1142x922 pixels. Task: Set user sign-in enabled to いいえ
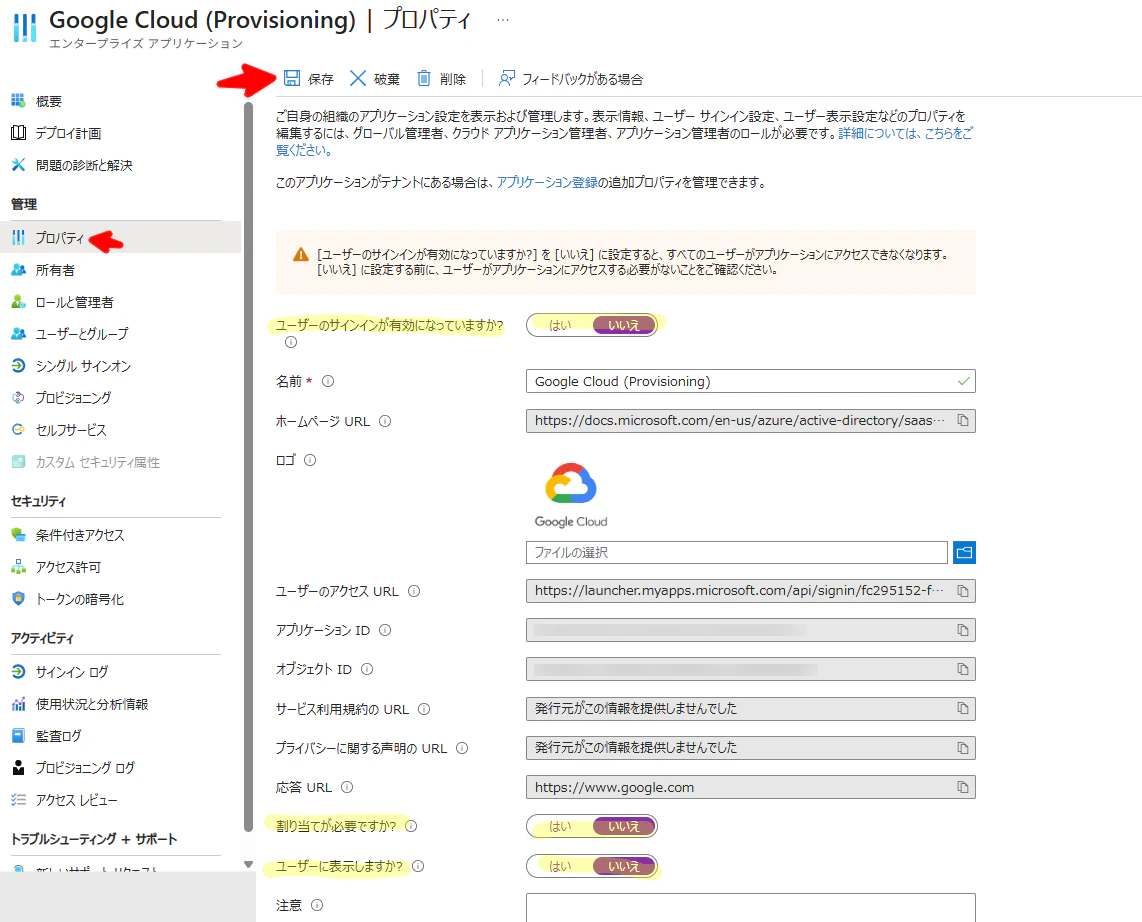[x=623, y=325]
